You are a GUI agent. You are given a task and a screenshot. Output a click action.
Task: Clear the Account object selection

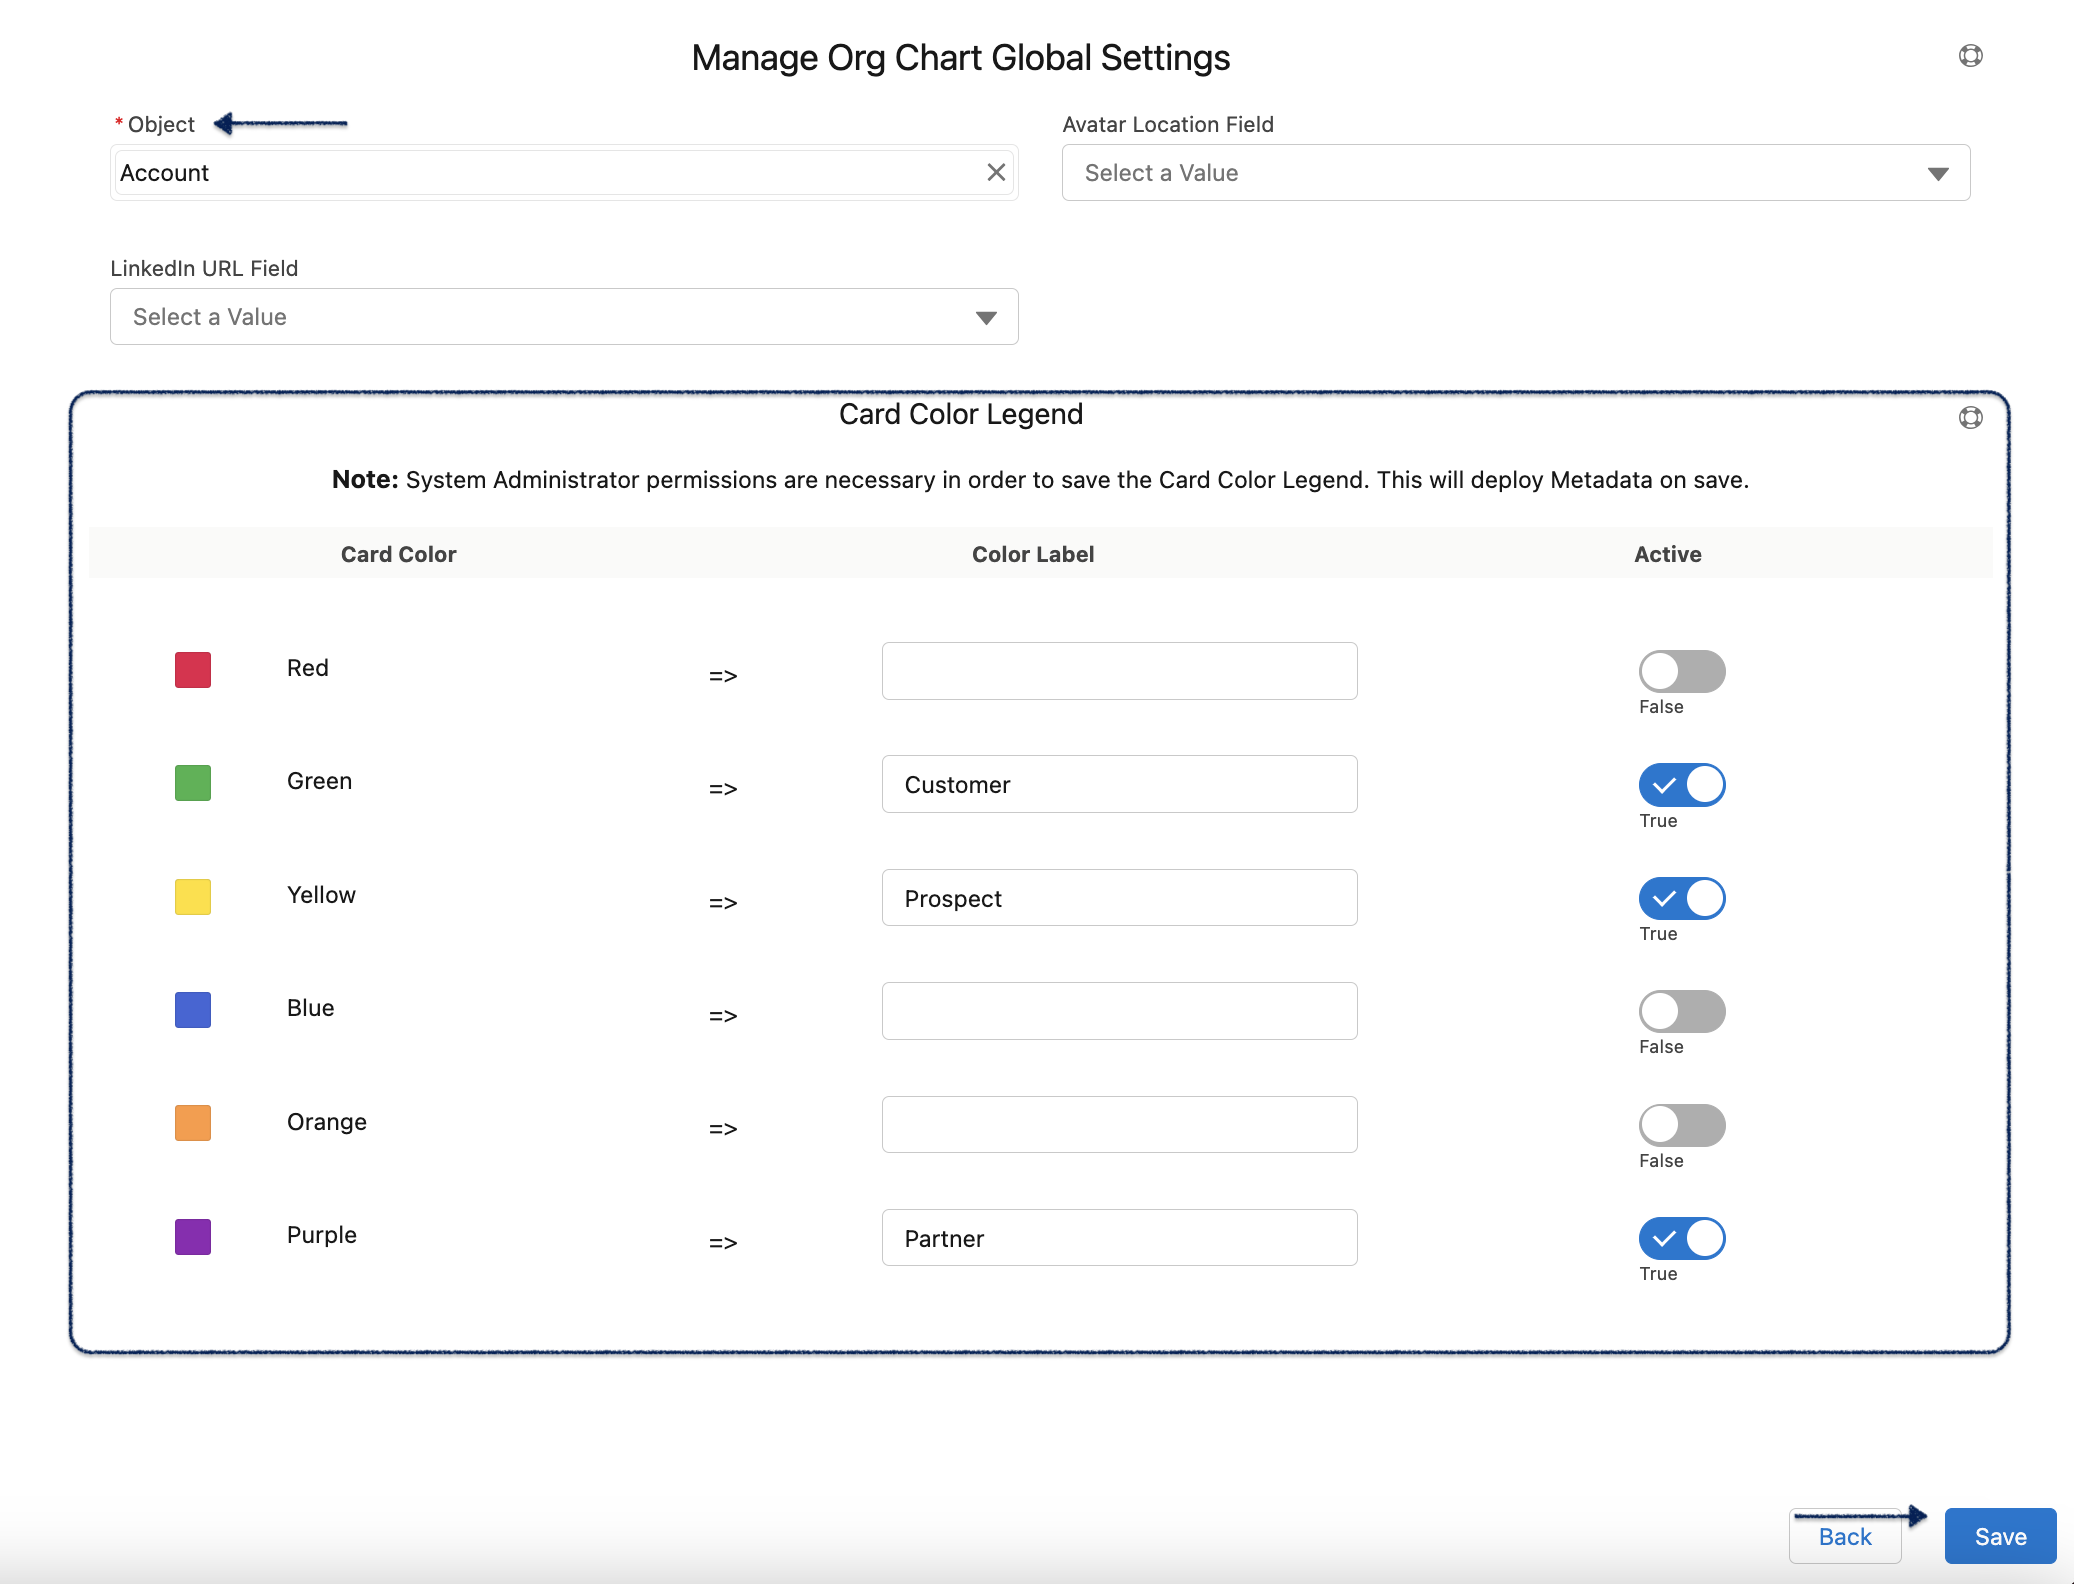point(996,172)
